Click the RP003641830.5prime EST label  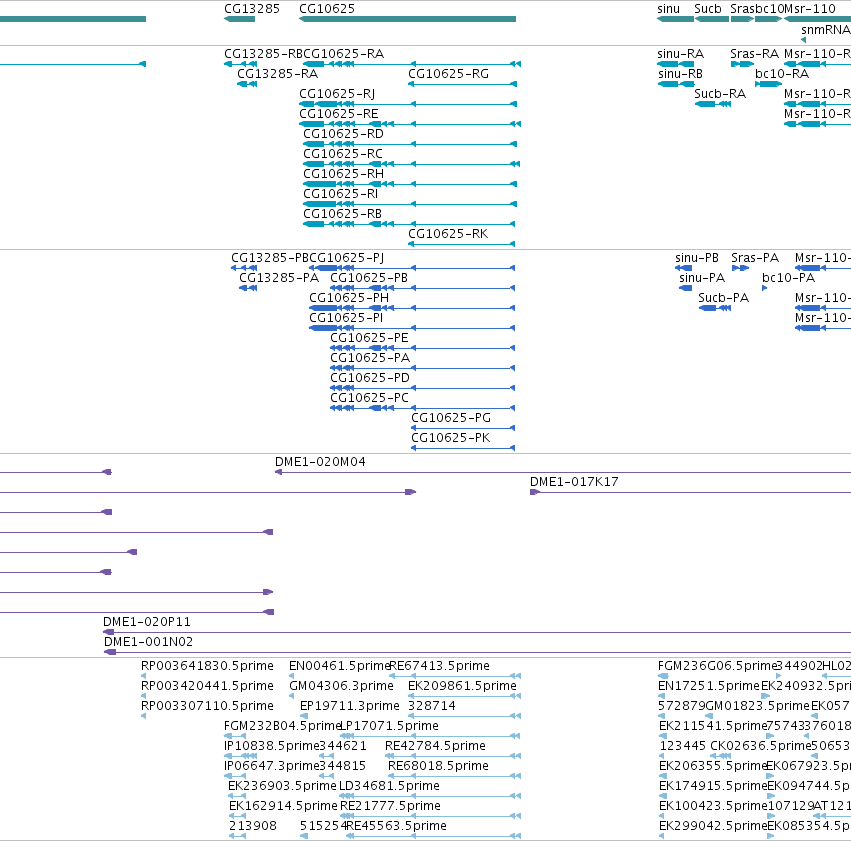(207, 666)
